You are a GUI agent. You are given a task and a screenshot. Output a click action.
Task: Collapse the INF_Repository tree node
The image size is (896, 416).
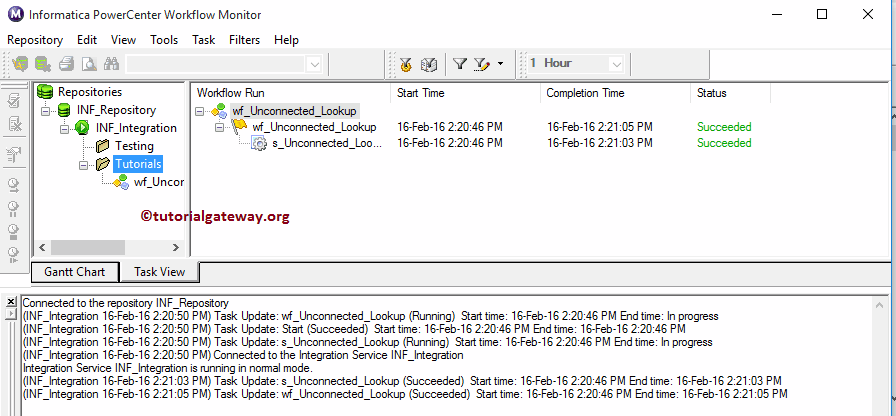(46, 110)
